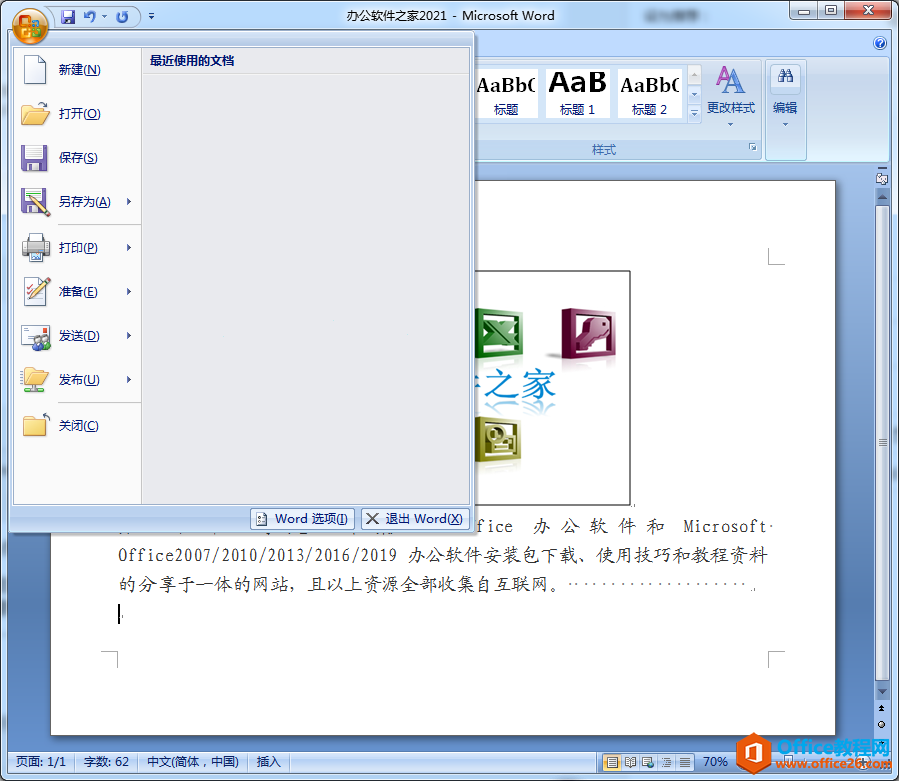The height and width of the screenshot is (781, 899).
Task: Click the checklist pencil icon beside 准备
Action: point(36,291)
